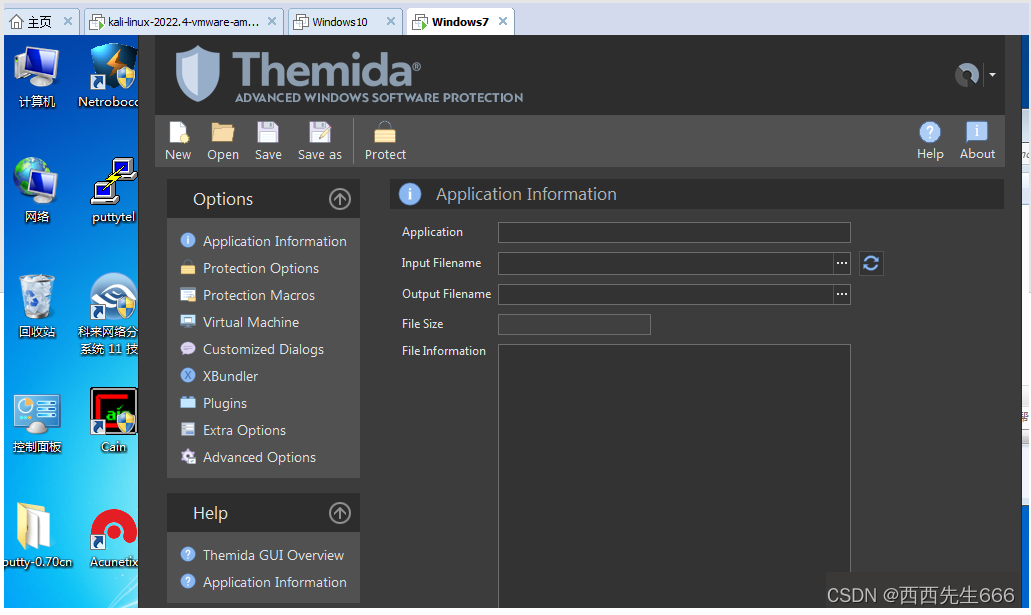Viewport: 1031px width, 615px height.
Task: Select the 控制面板 desktop icon
Action: click(37, 422)
